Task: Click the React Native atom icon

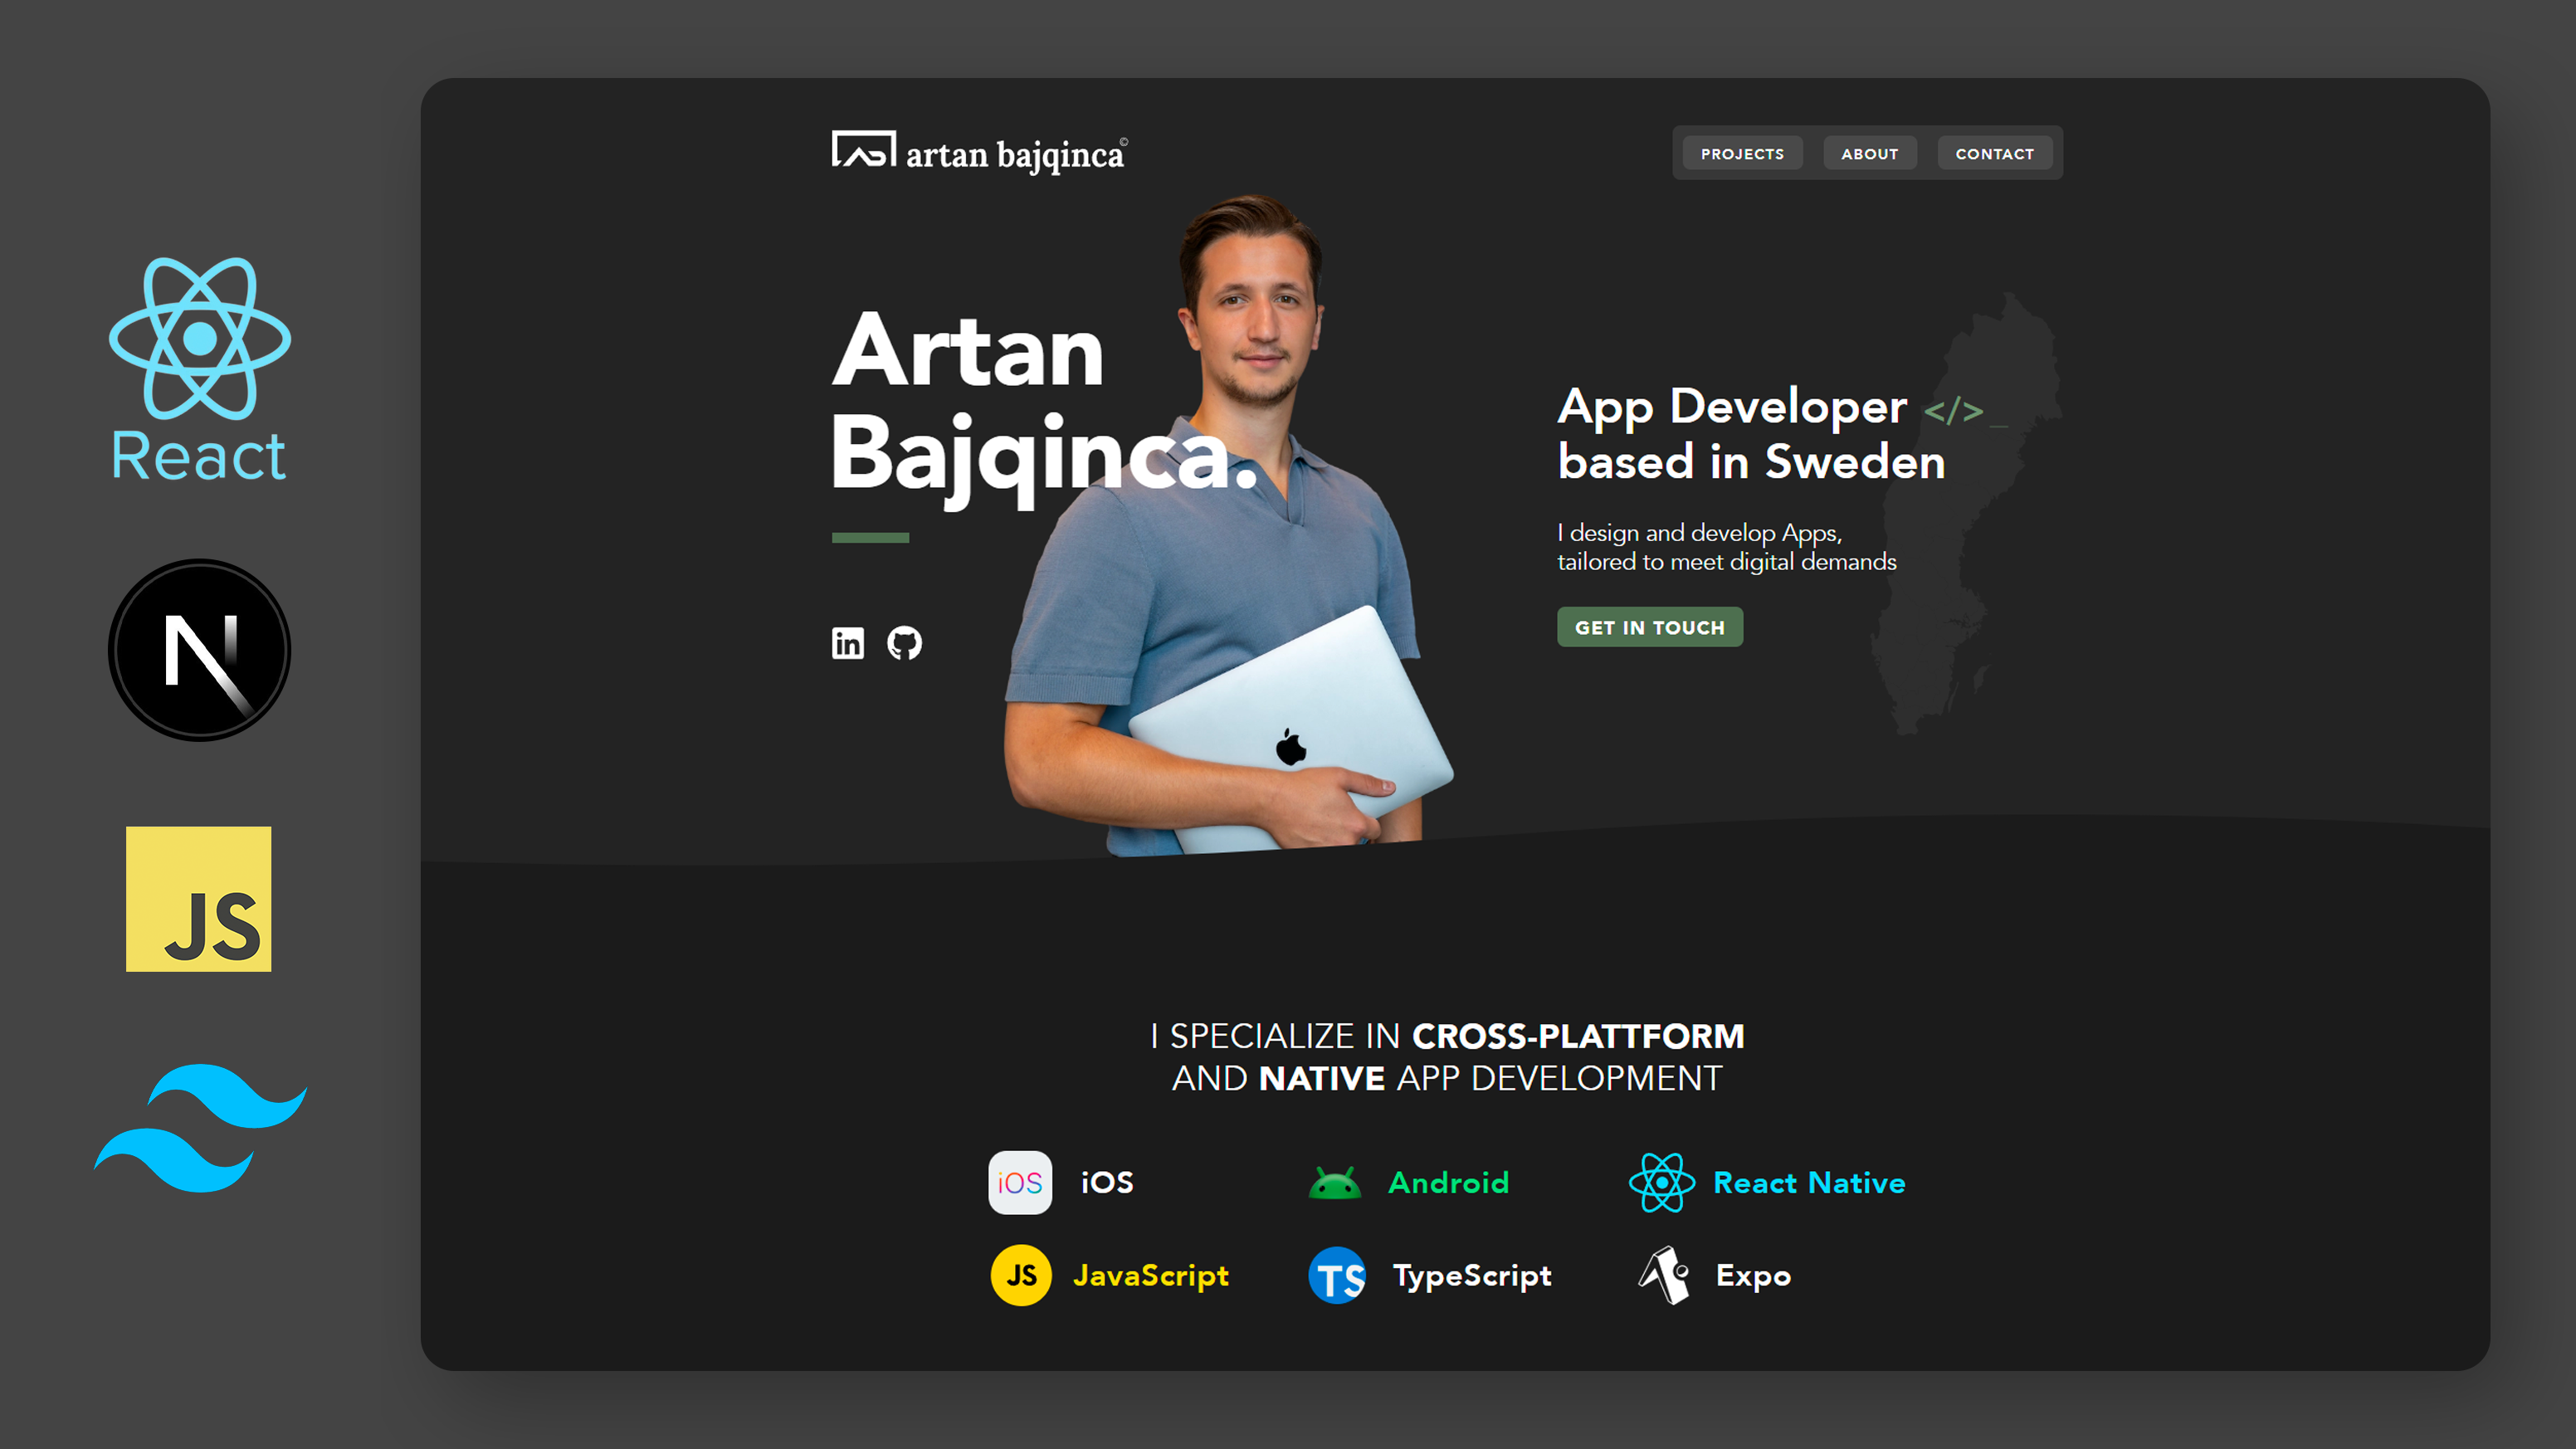Action: click(x=1661, y=1182)
